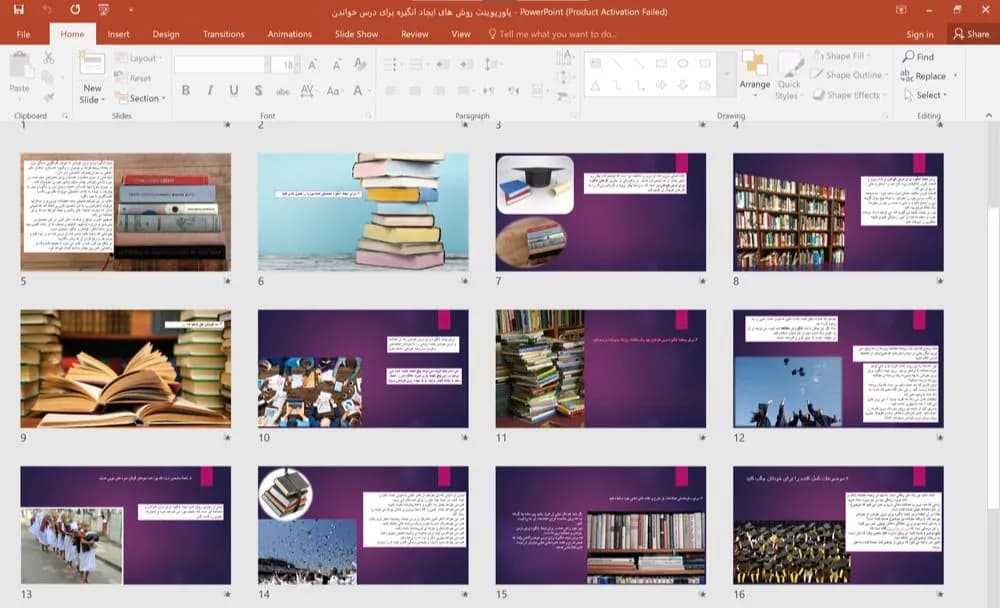Viewport: 1000px width, 608px height.
Task: Click the Numbering list icon
Action: (x=416, y=64)
